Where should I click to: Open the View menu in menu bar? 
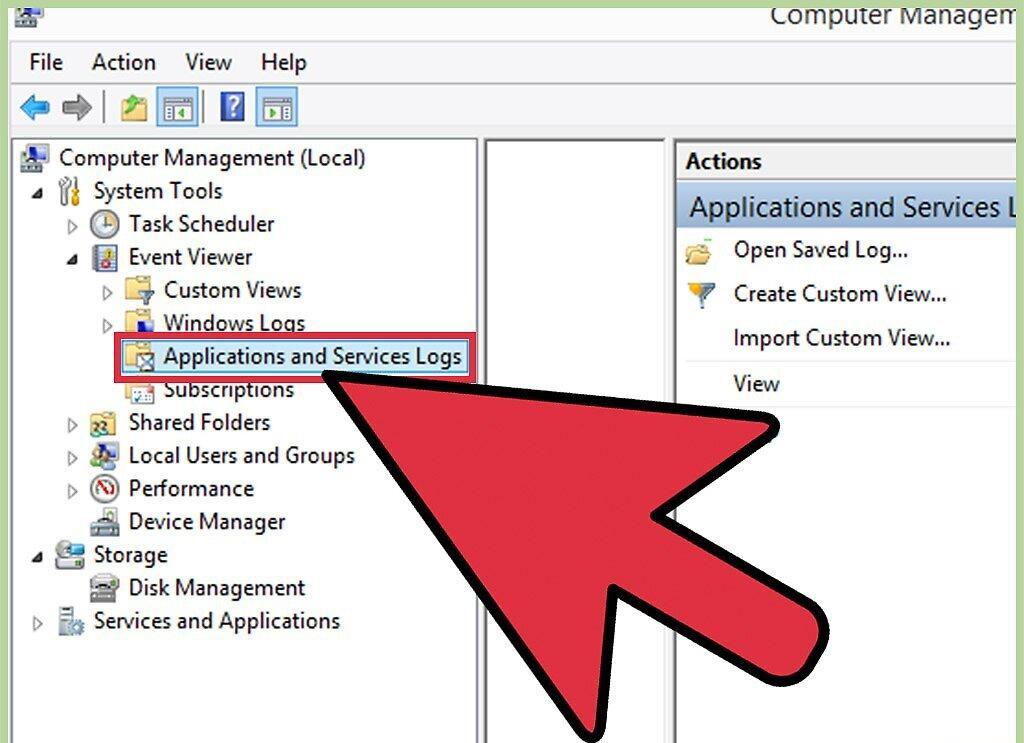click(x=208, y=62)
